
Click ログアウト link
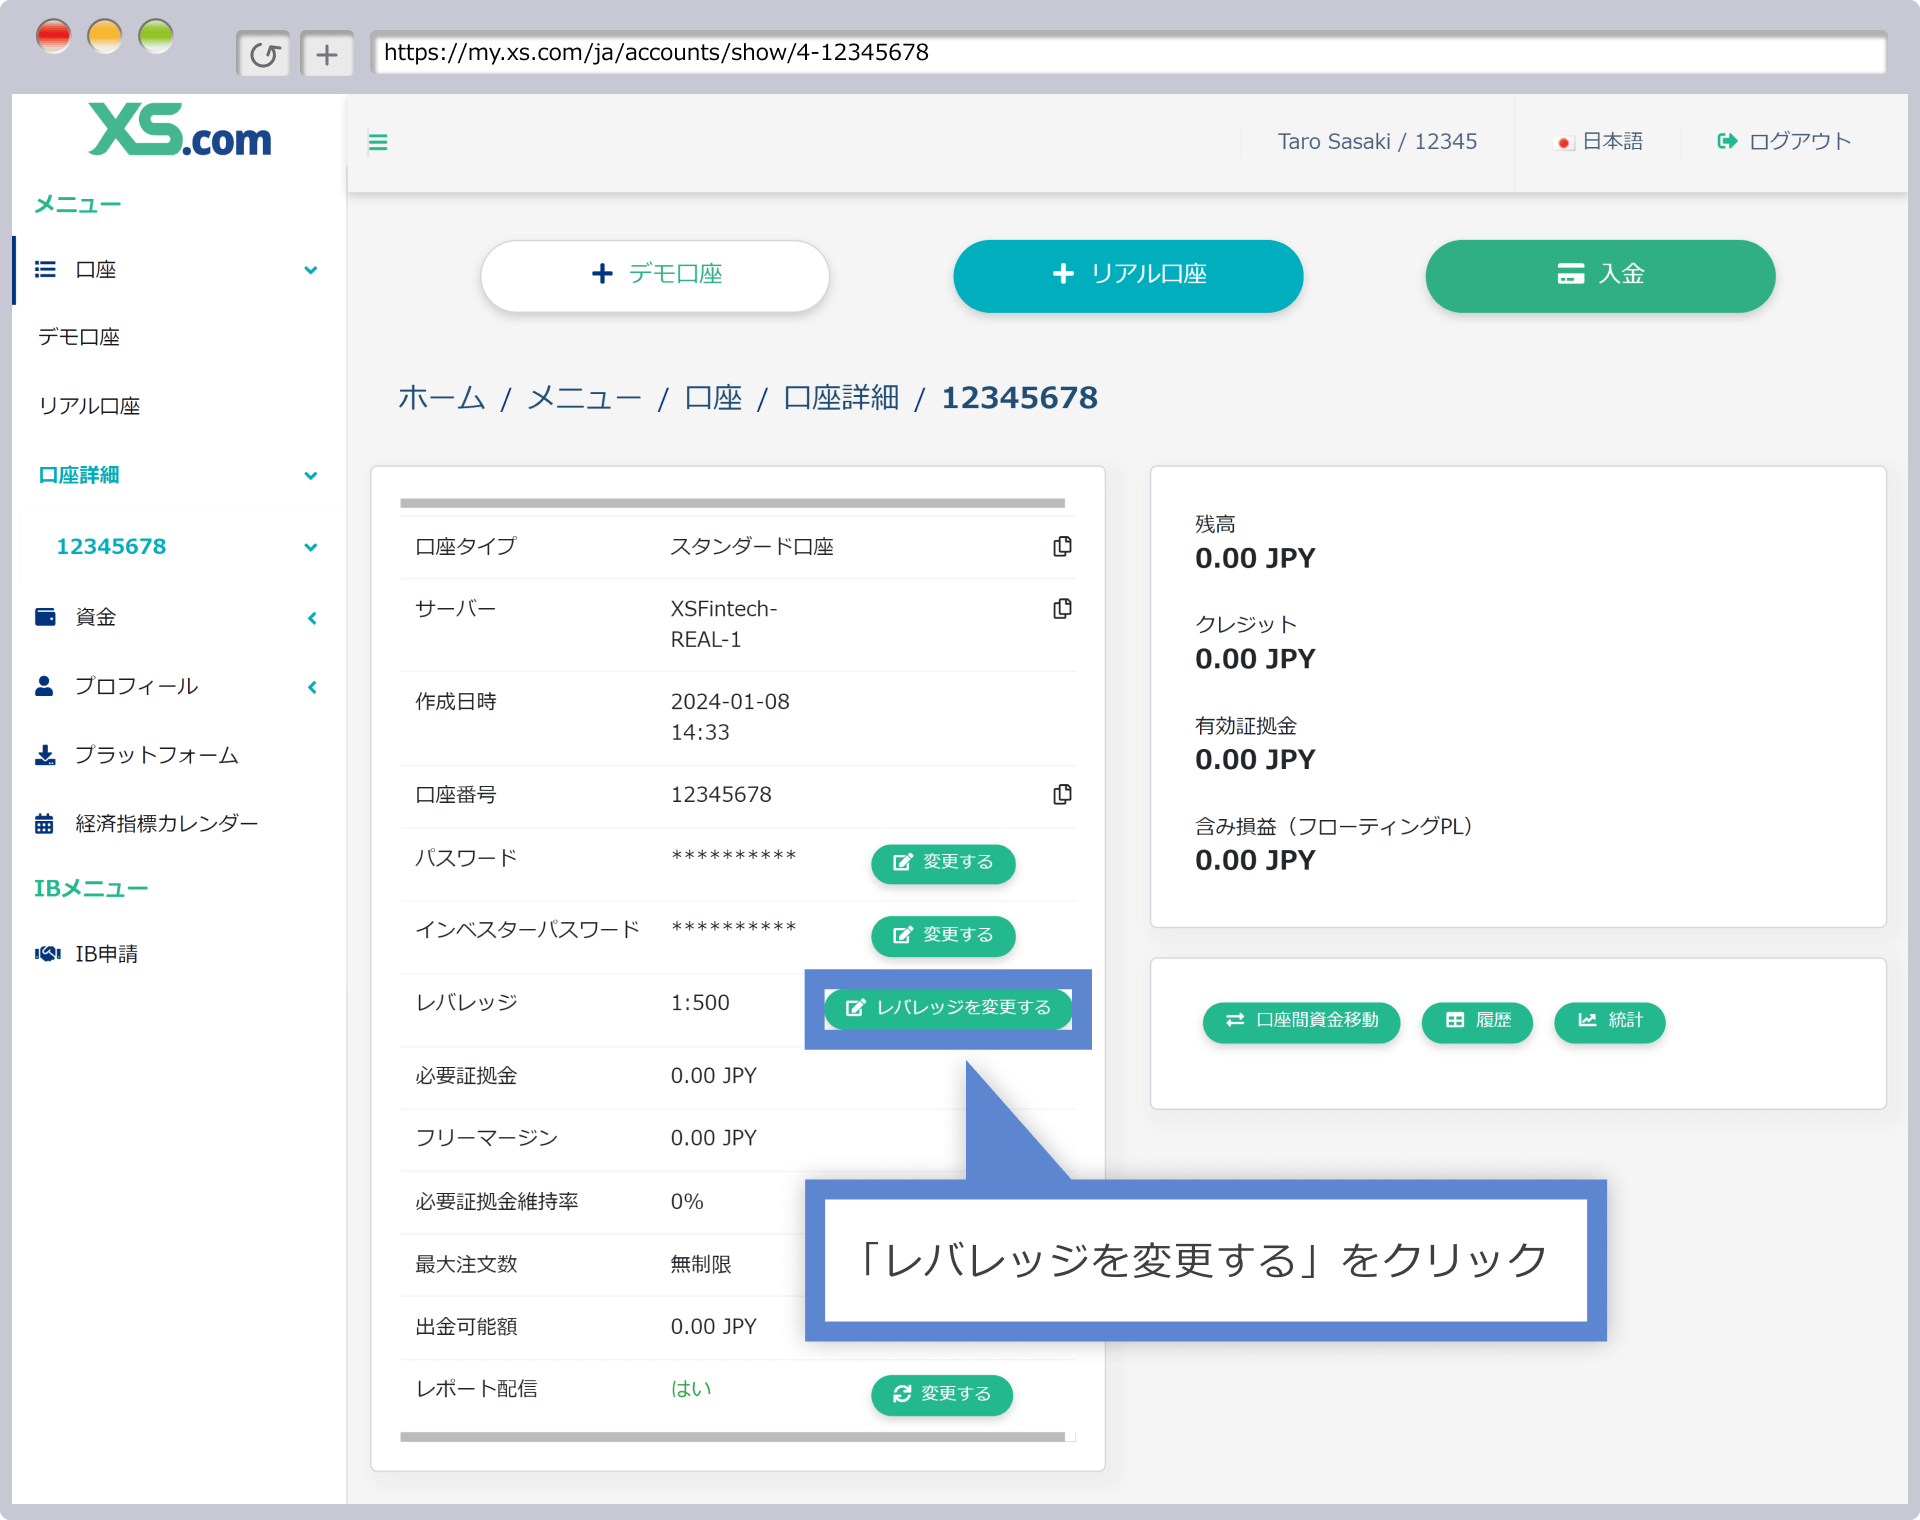tap(1800, 142)
